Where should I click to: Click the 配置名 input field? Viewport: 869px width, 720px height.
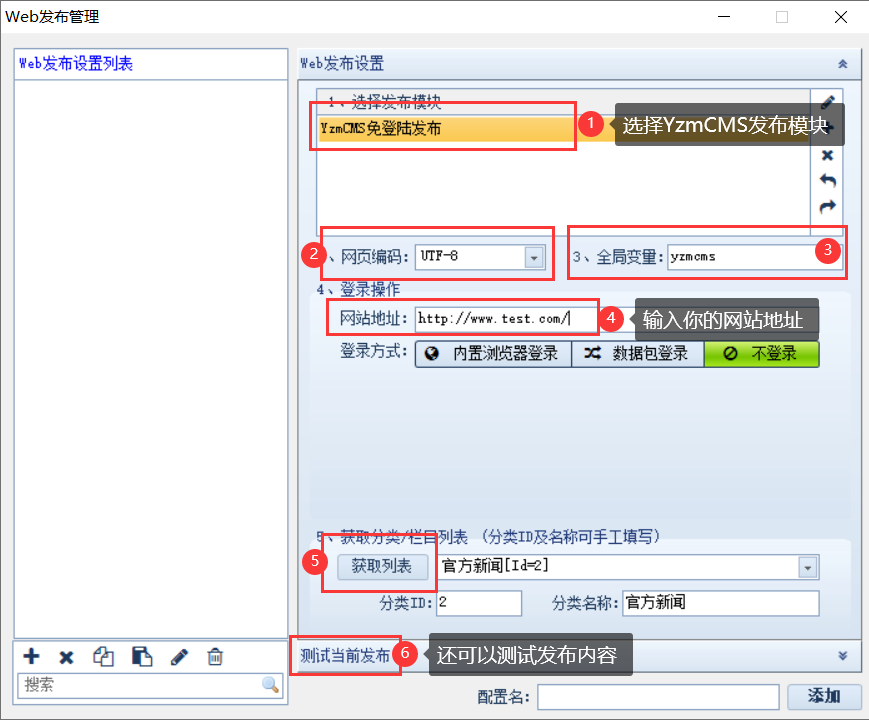[x=658, y=696]
